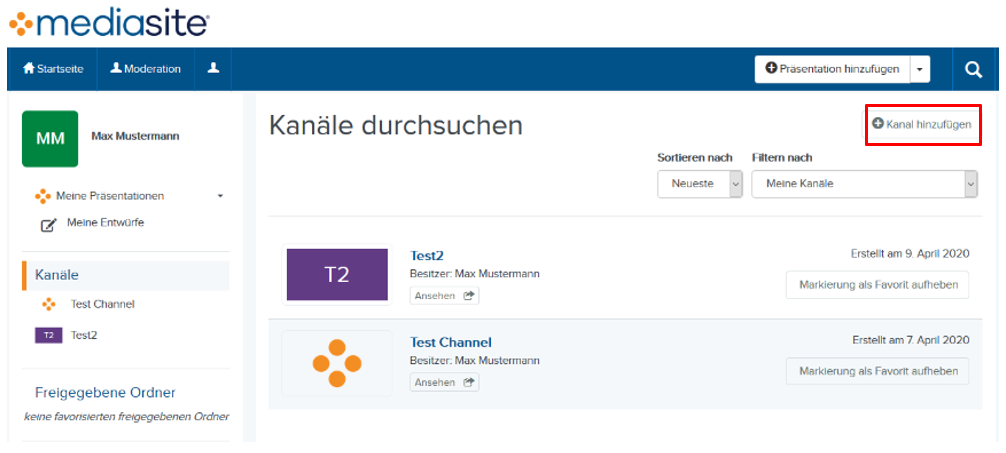Click Kanal hinzufügen

coord(922,124)
